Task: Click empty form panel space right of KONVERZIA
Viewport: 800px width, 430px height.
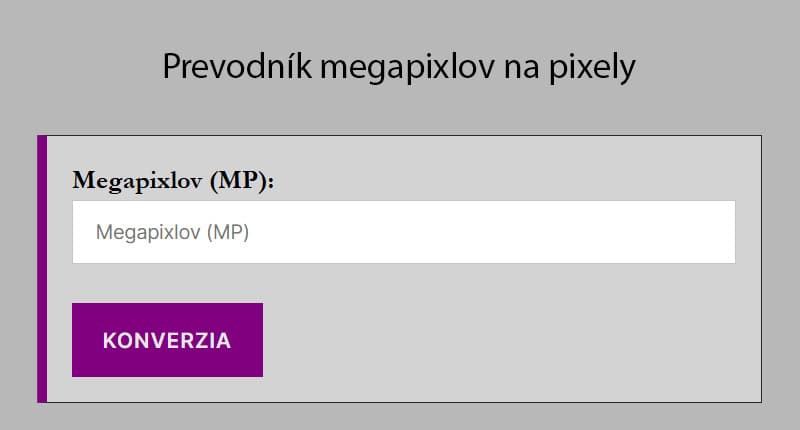Action: (x=500, y=340)
